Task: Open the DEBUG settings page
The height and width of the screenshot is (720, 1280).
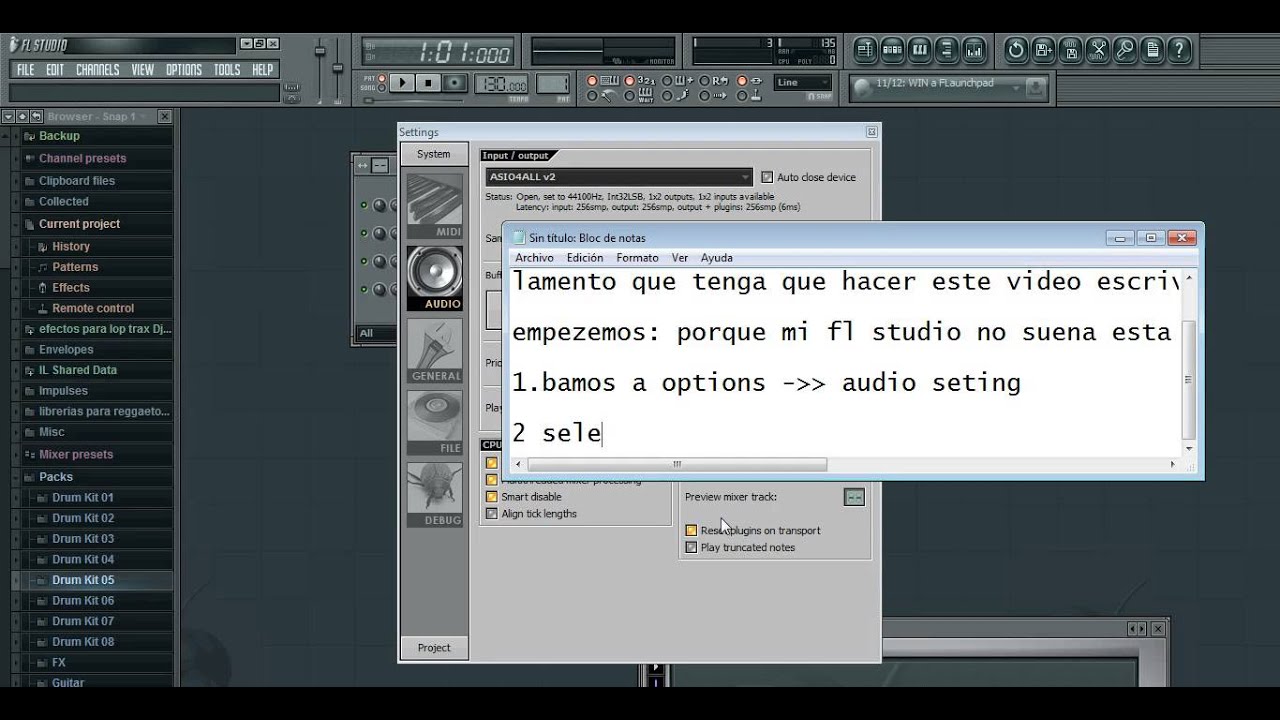Action: coord(434,495)
